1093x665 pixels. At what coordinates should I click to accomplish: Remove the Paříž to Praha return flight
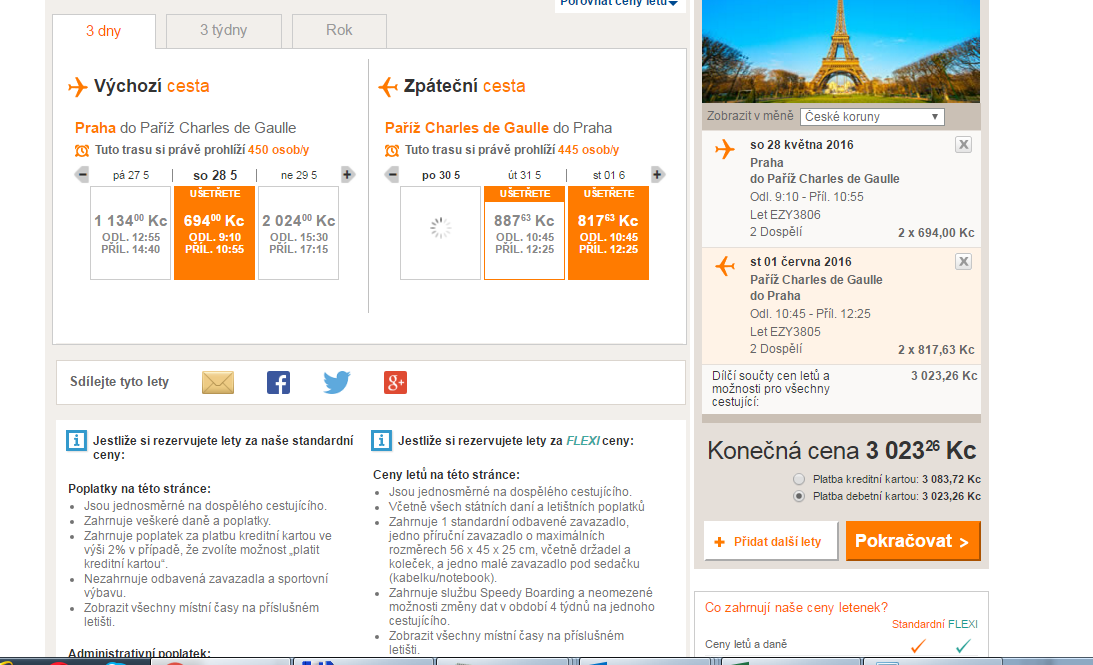tap(962, 262)
